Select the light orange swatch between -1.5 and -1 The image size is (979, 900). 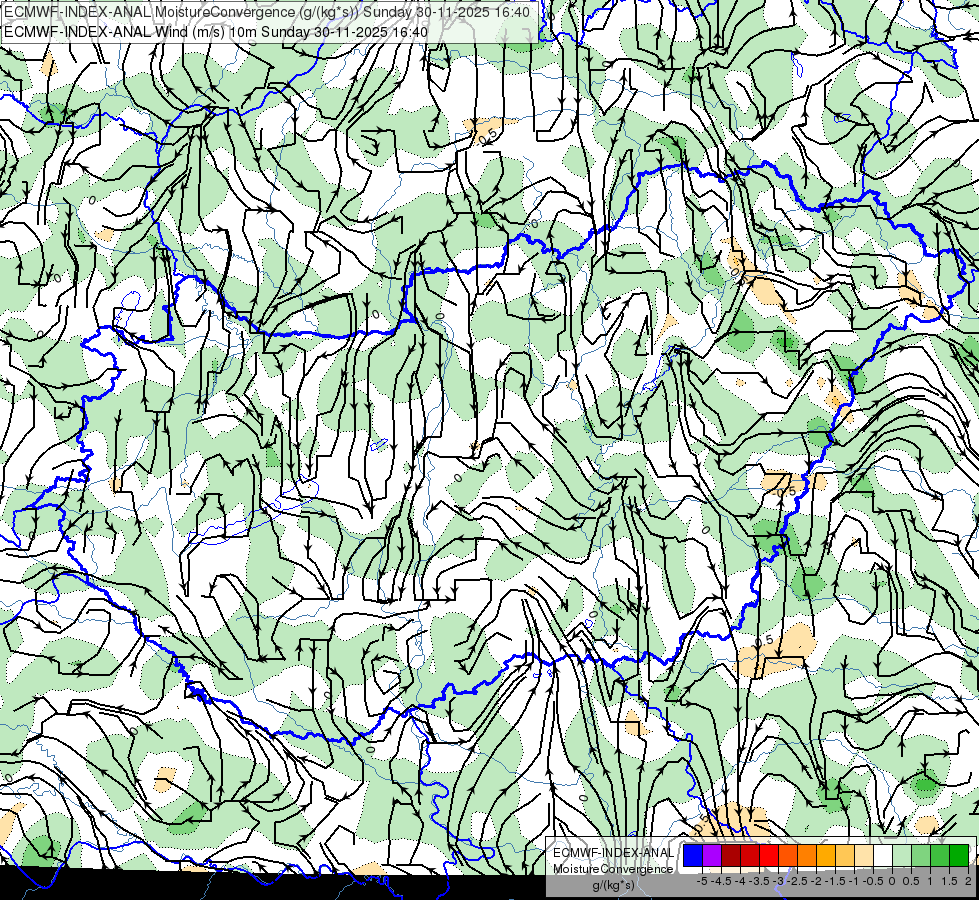(x=845, y=855)
